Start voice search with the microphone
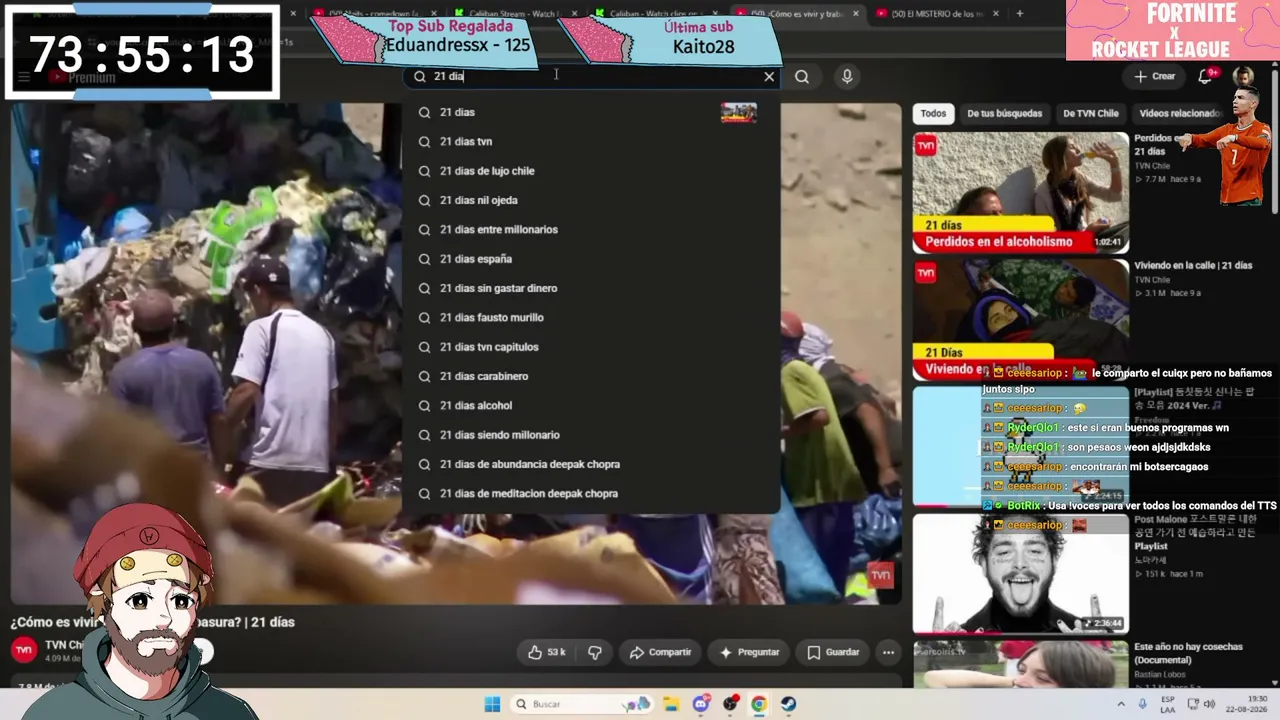1280x720 pixels. click(x=847, y=76)
